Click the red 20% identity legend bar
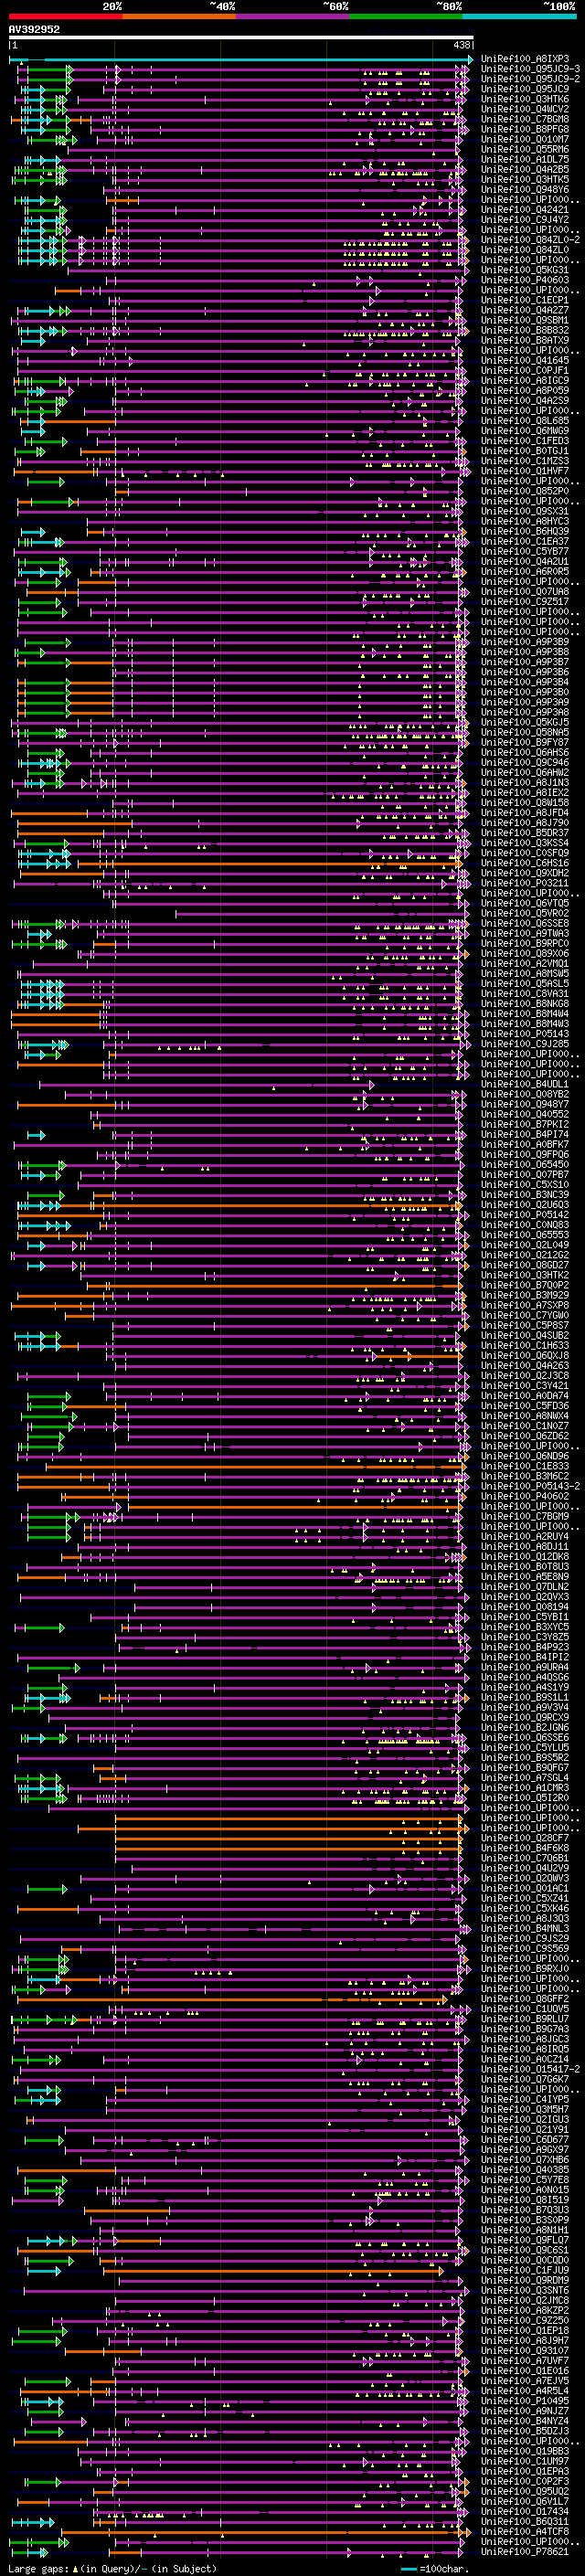The image size is (585, 2576). 65,16
